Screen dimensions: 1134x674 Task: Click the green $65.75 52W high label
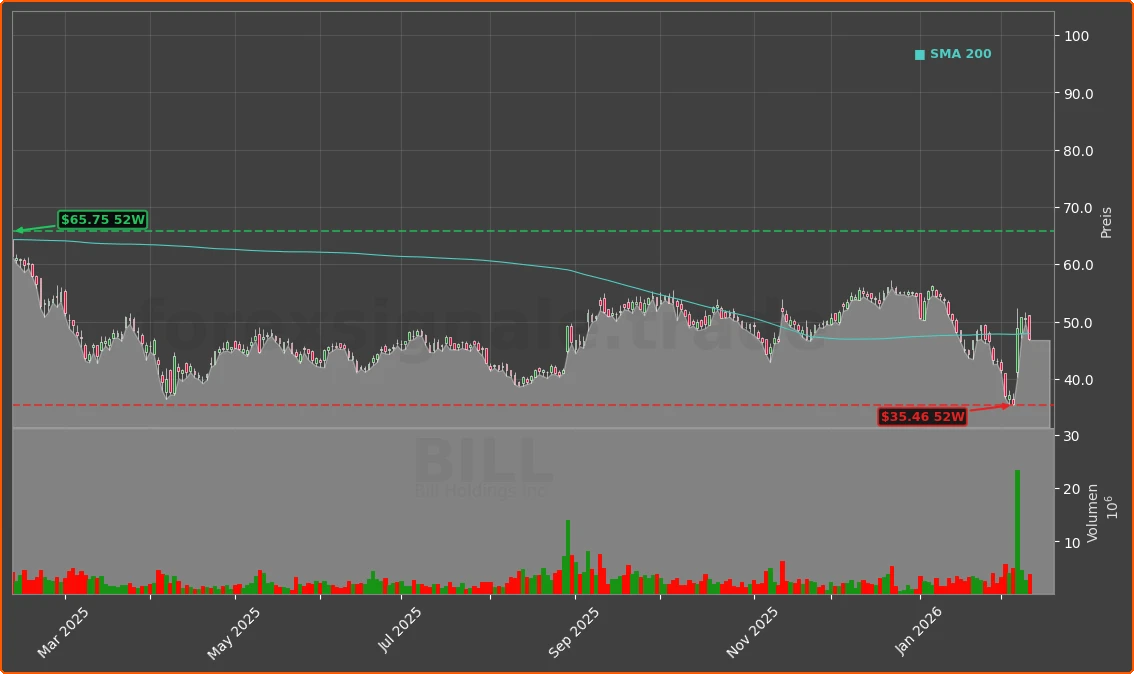(x=101, y=219)
